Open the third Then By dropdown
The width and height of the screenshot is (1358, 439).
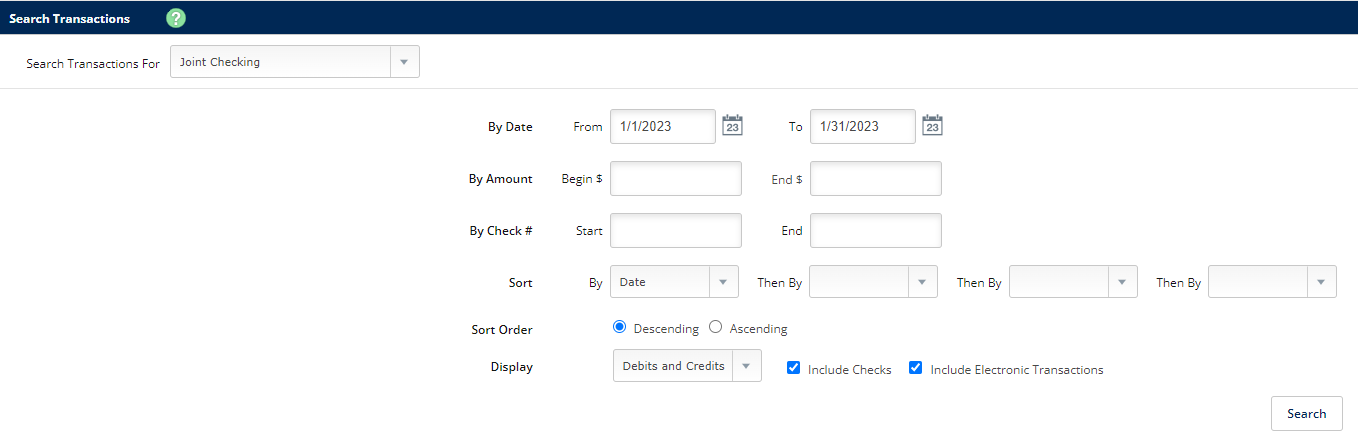pos(1272,282)
